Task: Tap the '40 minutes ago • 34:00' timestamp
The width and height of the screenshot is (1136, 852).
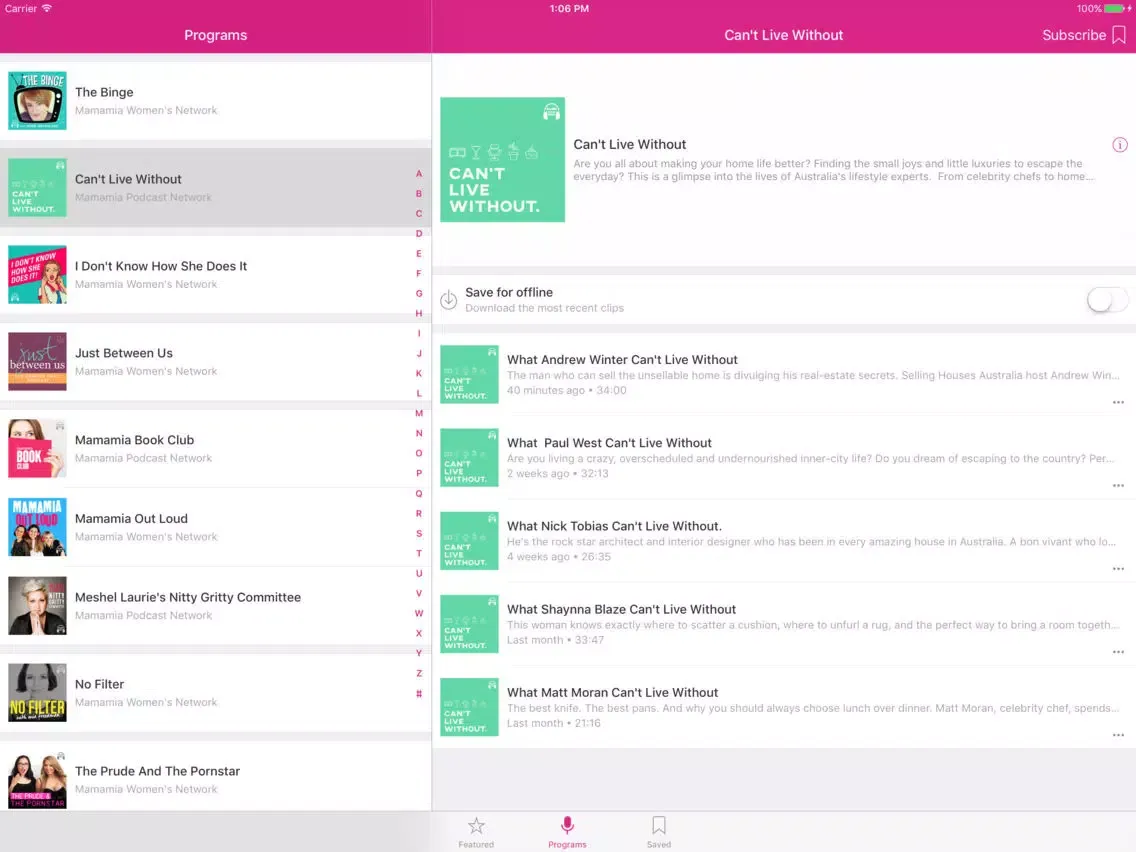Action: click(x=567, y=390)
